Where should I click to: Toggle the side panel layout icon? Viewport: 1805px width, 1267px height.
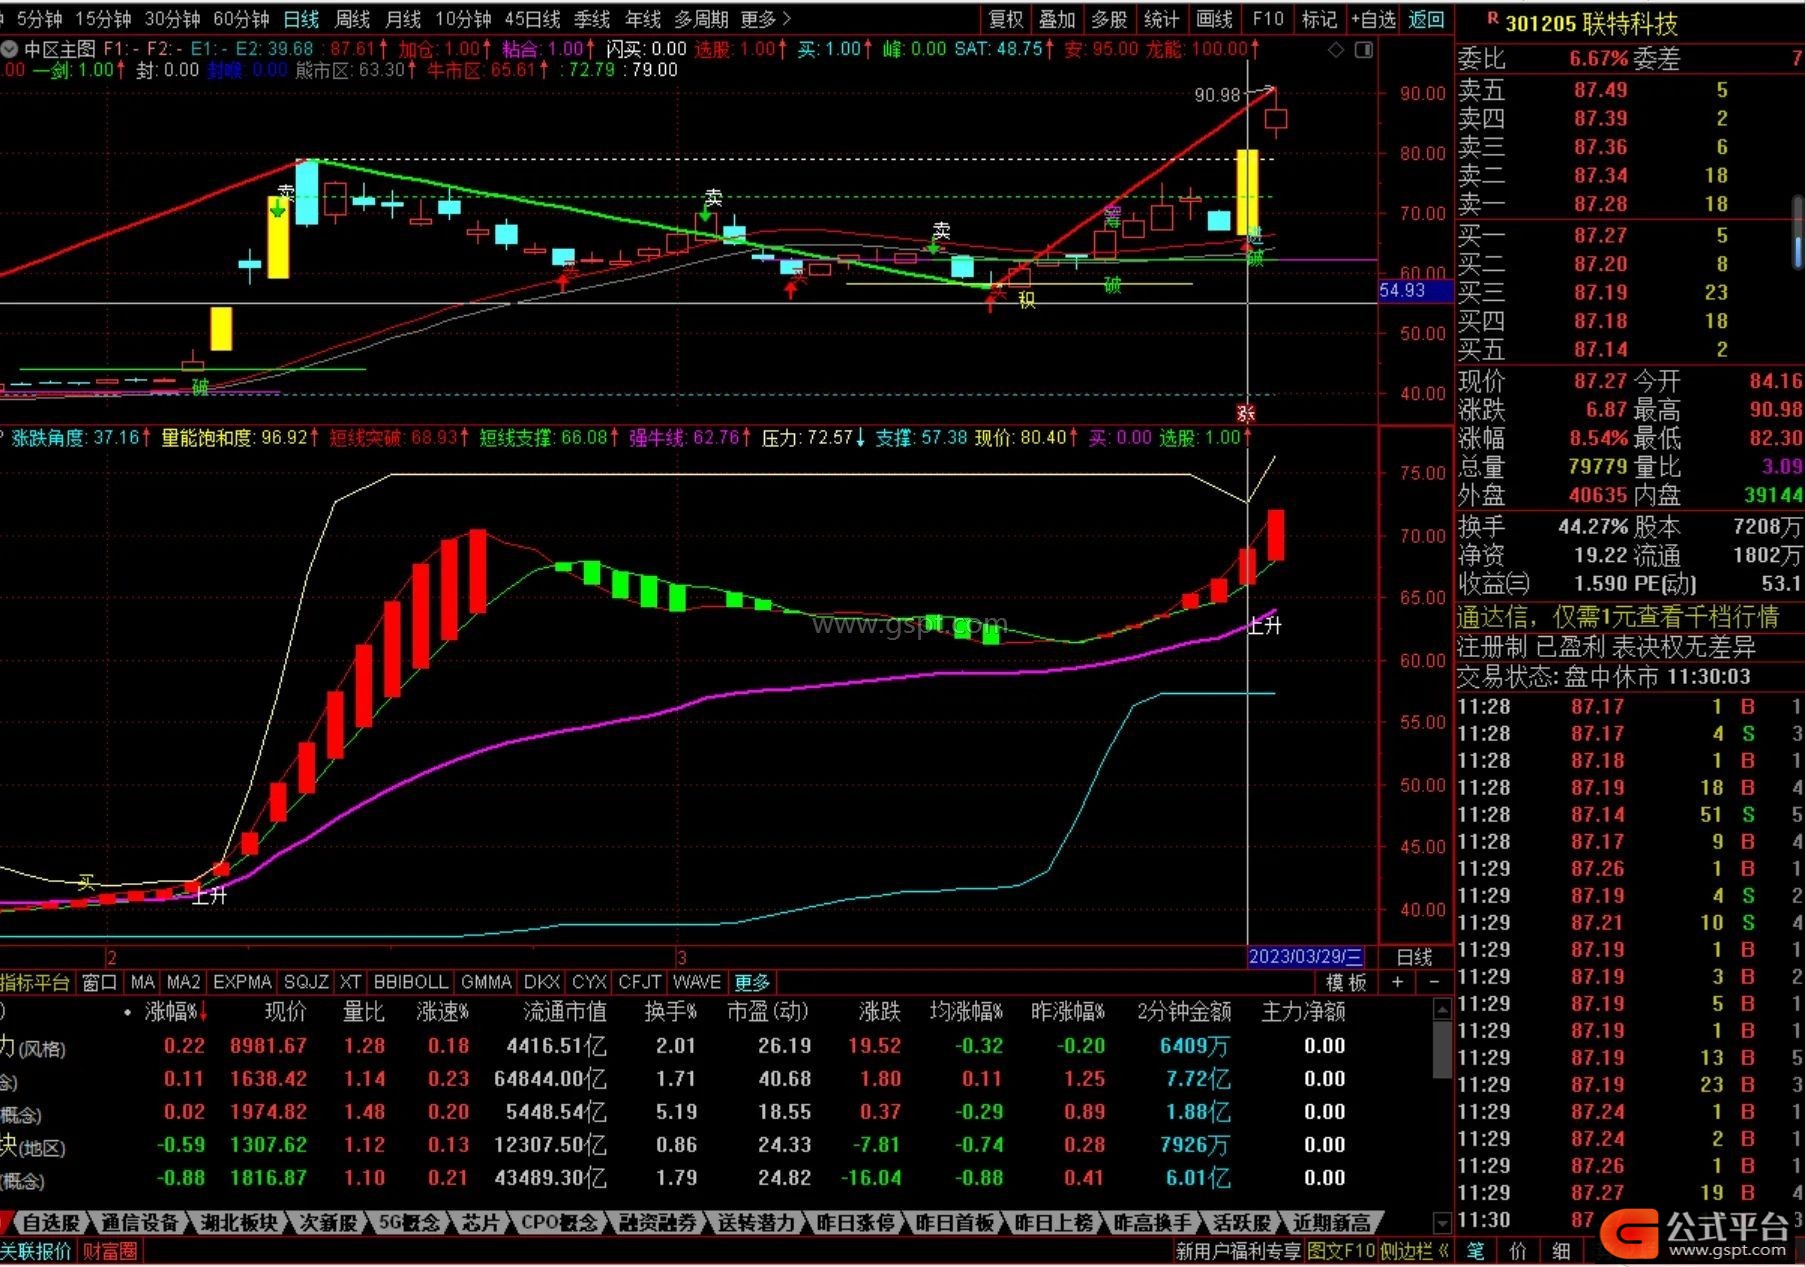[x=1364, y=49]
